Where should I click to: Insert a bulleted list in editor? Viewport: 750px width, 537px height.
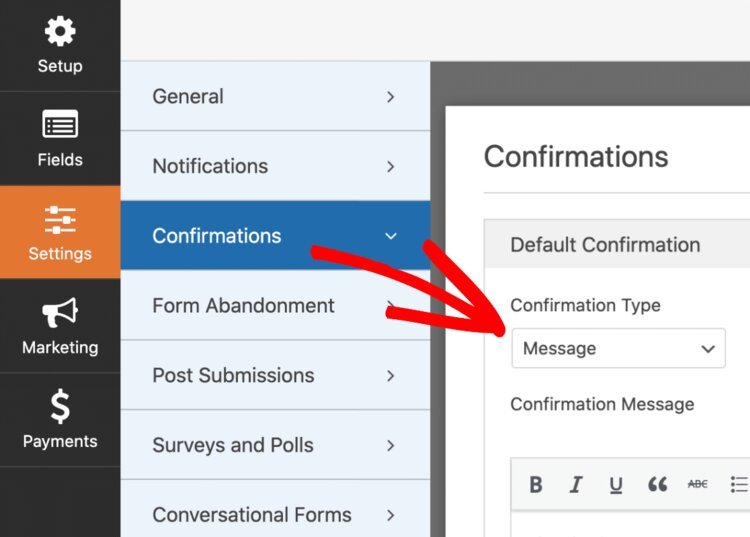pyautogui.click(x=739, y=485)
